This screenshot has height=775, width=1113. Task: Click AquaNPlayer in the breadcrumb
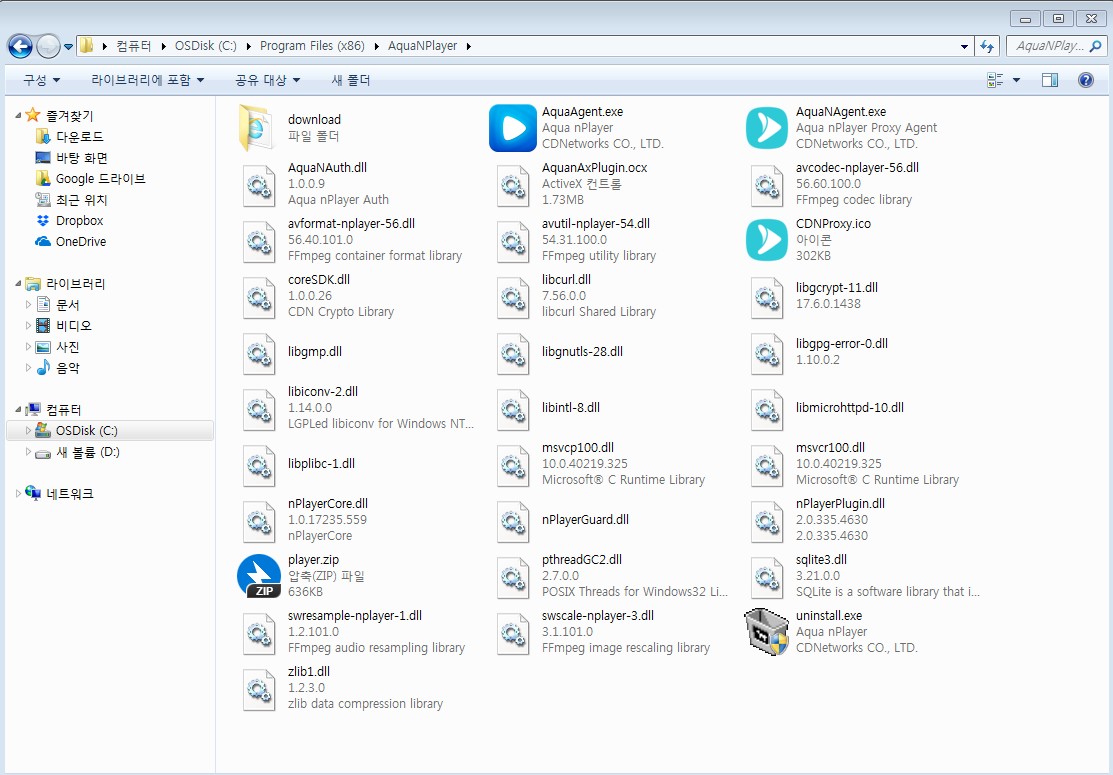[x=422, y=46]
